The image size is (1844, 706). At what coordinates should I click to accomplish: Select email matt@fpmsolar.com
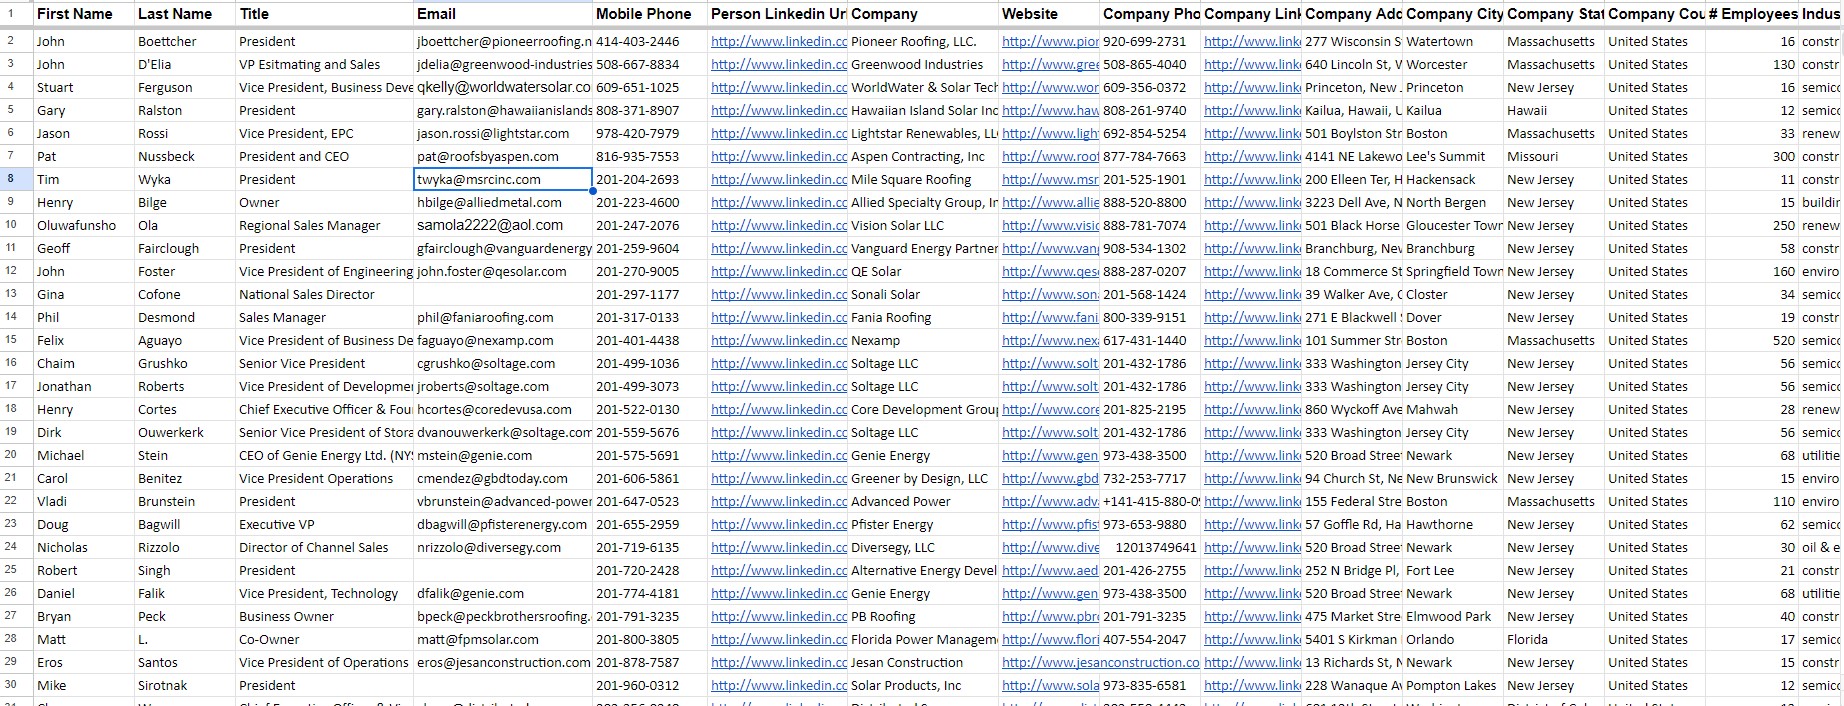pos(503,639)
